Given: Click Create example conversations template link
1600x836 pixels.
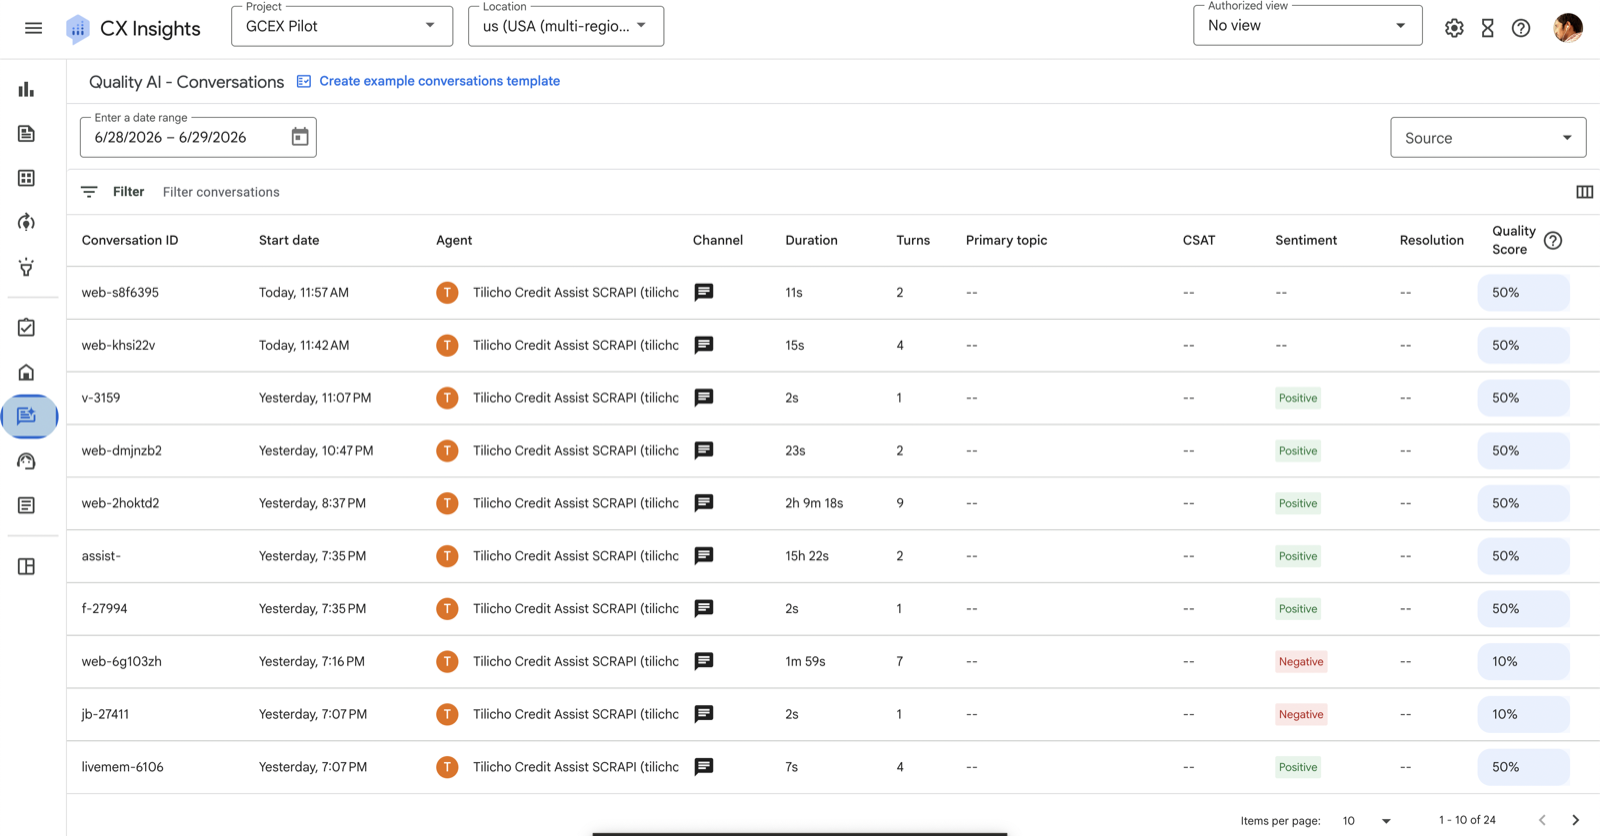Looking at the screenshot, I should pos(439,81).
